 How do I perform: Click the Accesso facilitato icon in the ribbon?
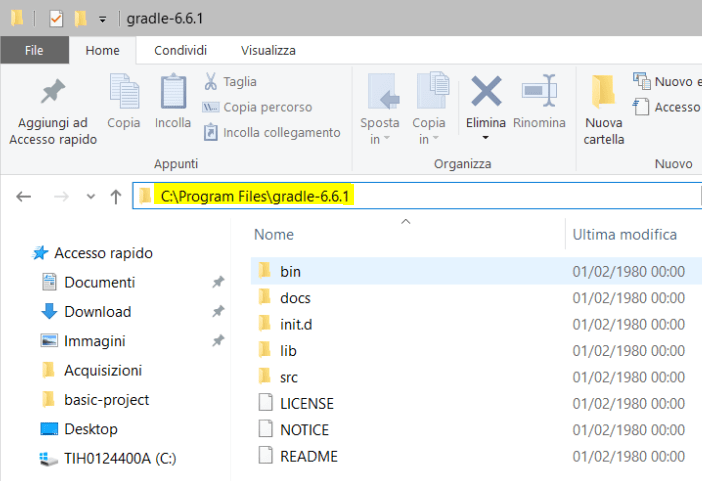(641, 107)
